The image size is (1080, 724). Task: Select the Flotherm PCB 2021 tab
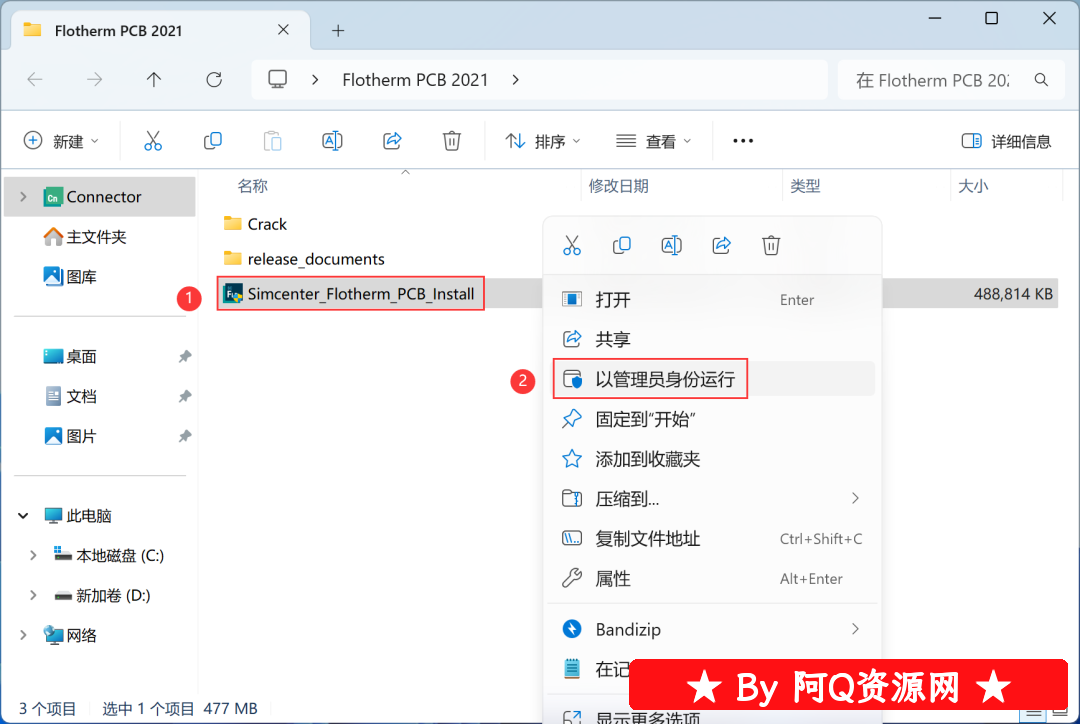pyautogui.click(x=160, y=30)
